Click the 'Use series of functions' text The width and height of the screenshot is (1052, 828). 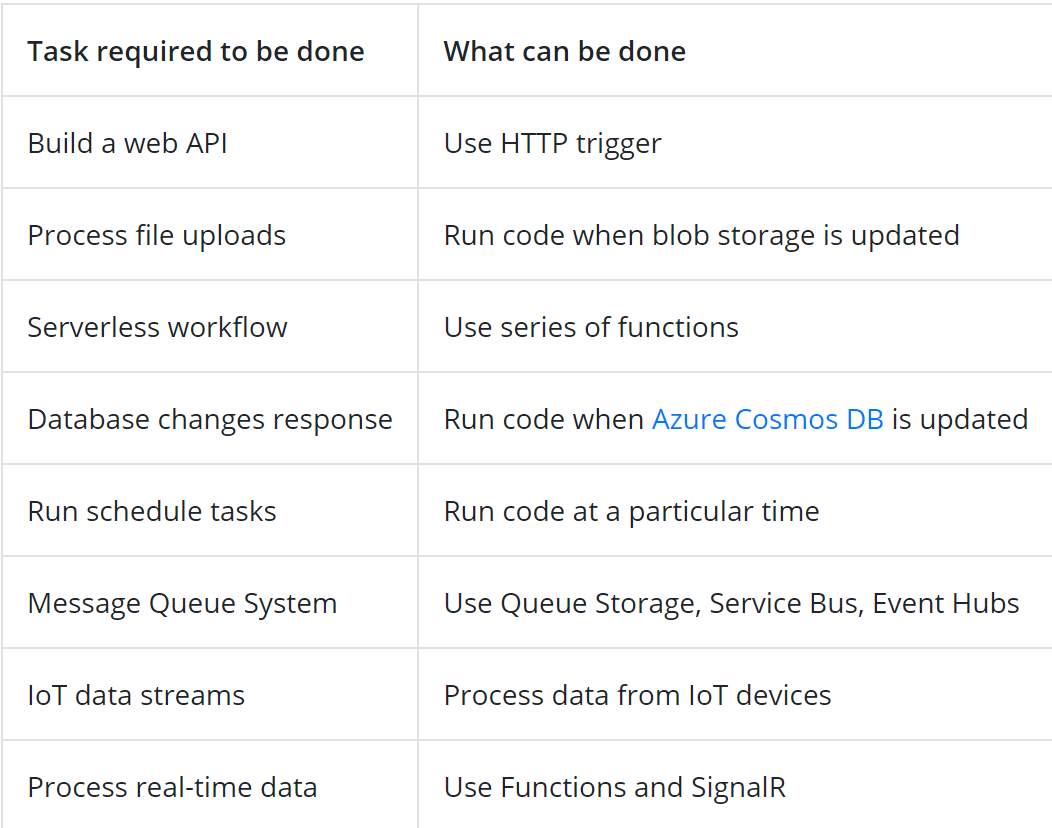pyautogui.click(x=591, y=327)
